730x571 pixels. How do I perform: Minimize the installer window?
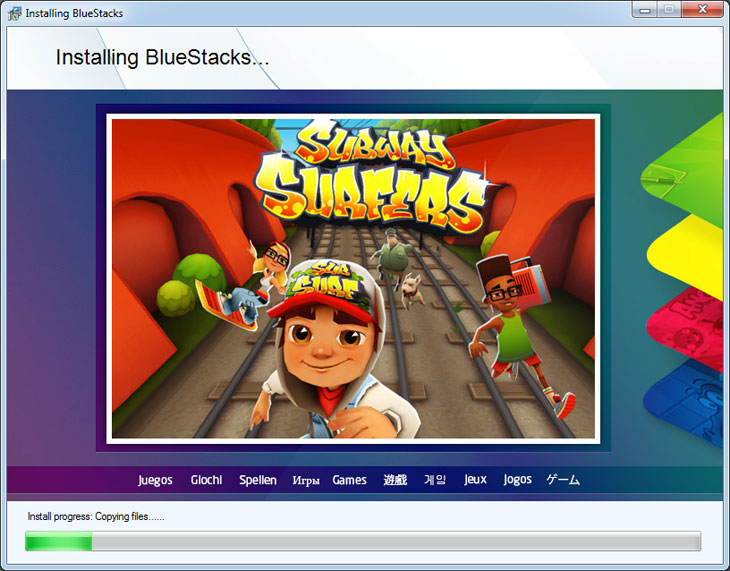tap(645, 9)
